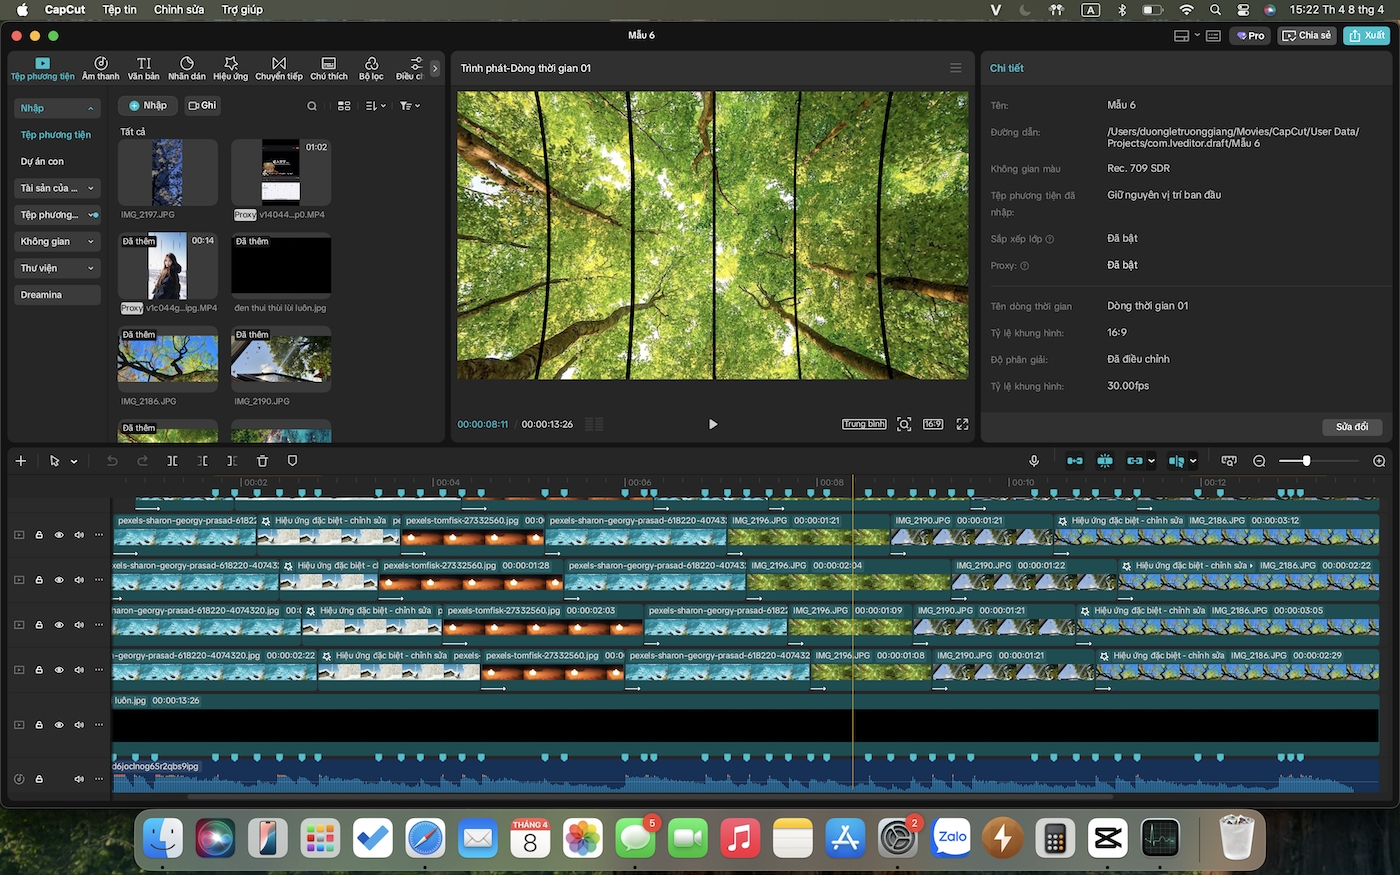This screenshot has height=875, width=1400.
Task: Open Zalo from the Dock
Action: (x=951, y=838)
